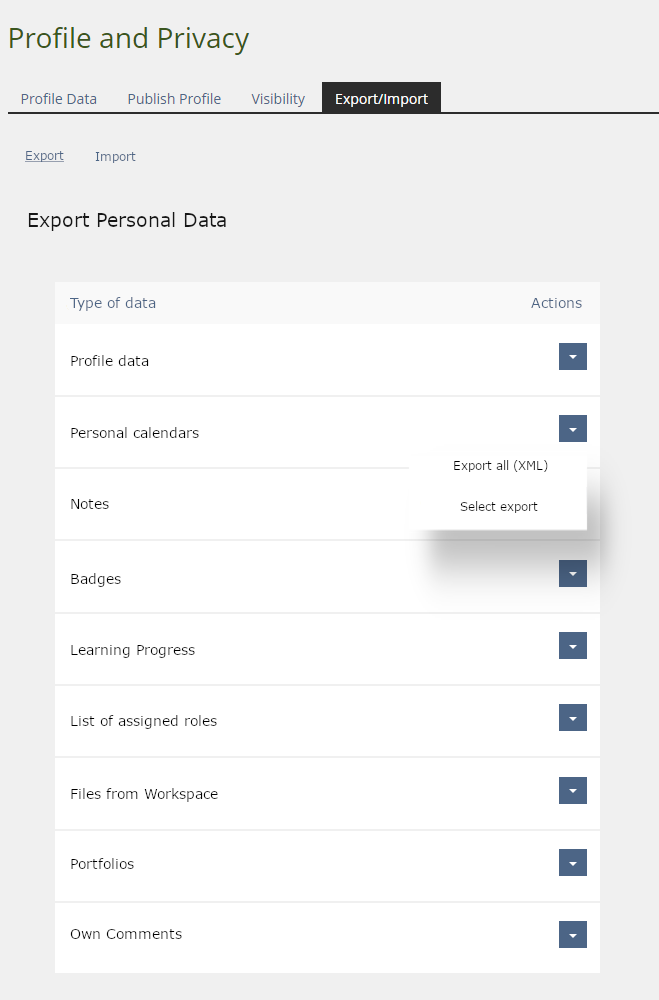The width and height of the screenshot is (659, 1000).
Task: Collapse the Personal calendars actions dropdown
Action: click(x=572, y=429)
